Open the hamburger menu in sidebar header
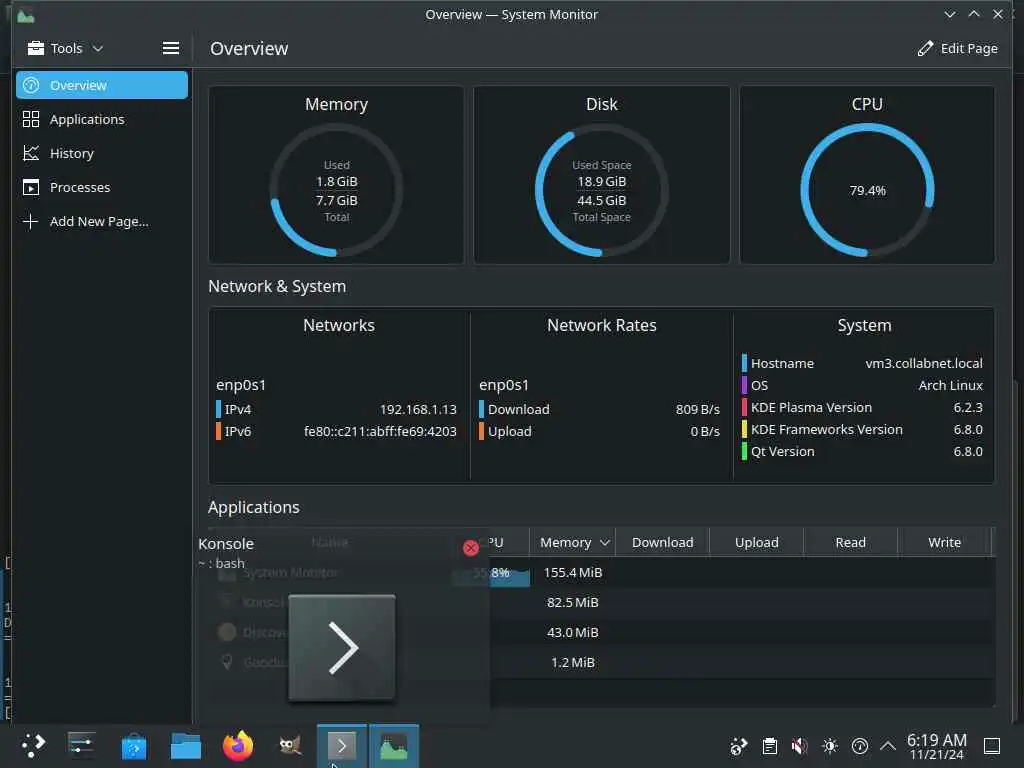The width and height of the screenshot is (1024, 768). click(x=170, y=48)
